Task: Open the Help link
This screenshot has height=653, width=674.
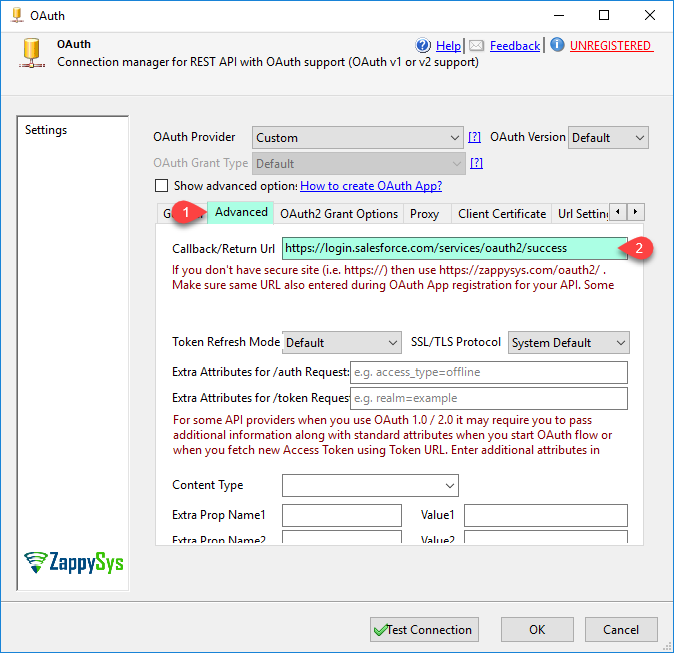Action: (x=448, y=46)
